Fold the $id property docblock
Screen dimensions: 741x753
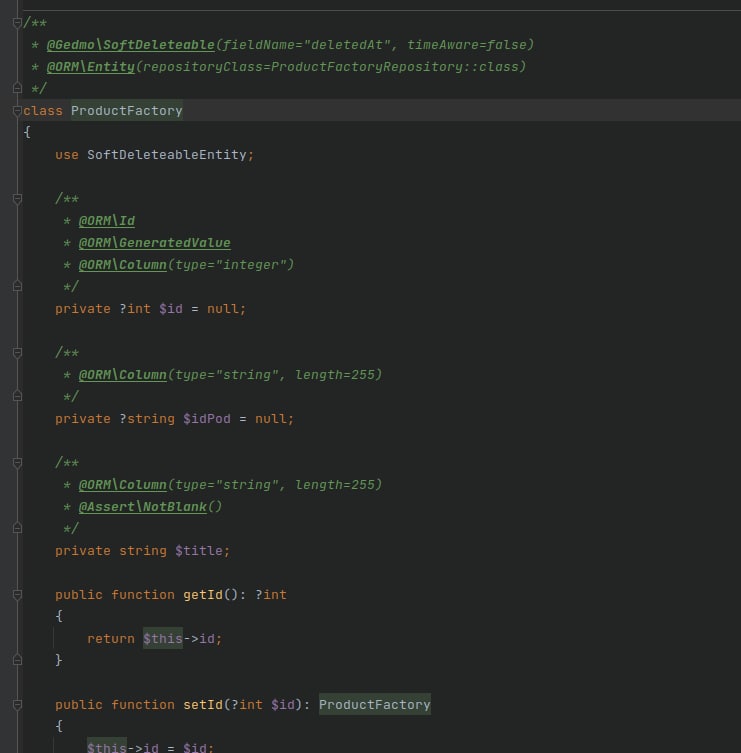(x=17, y=199)
